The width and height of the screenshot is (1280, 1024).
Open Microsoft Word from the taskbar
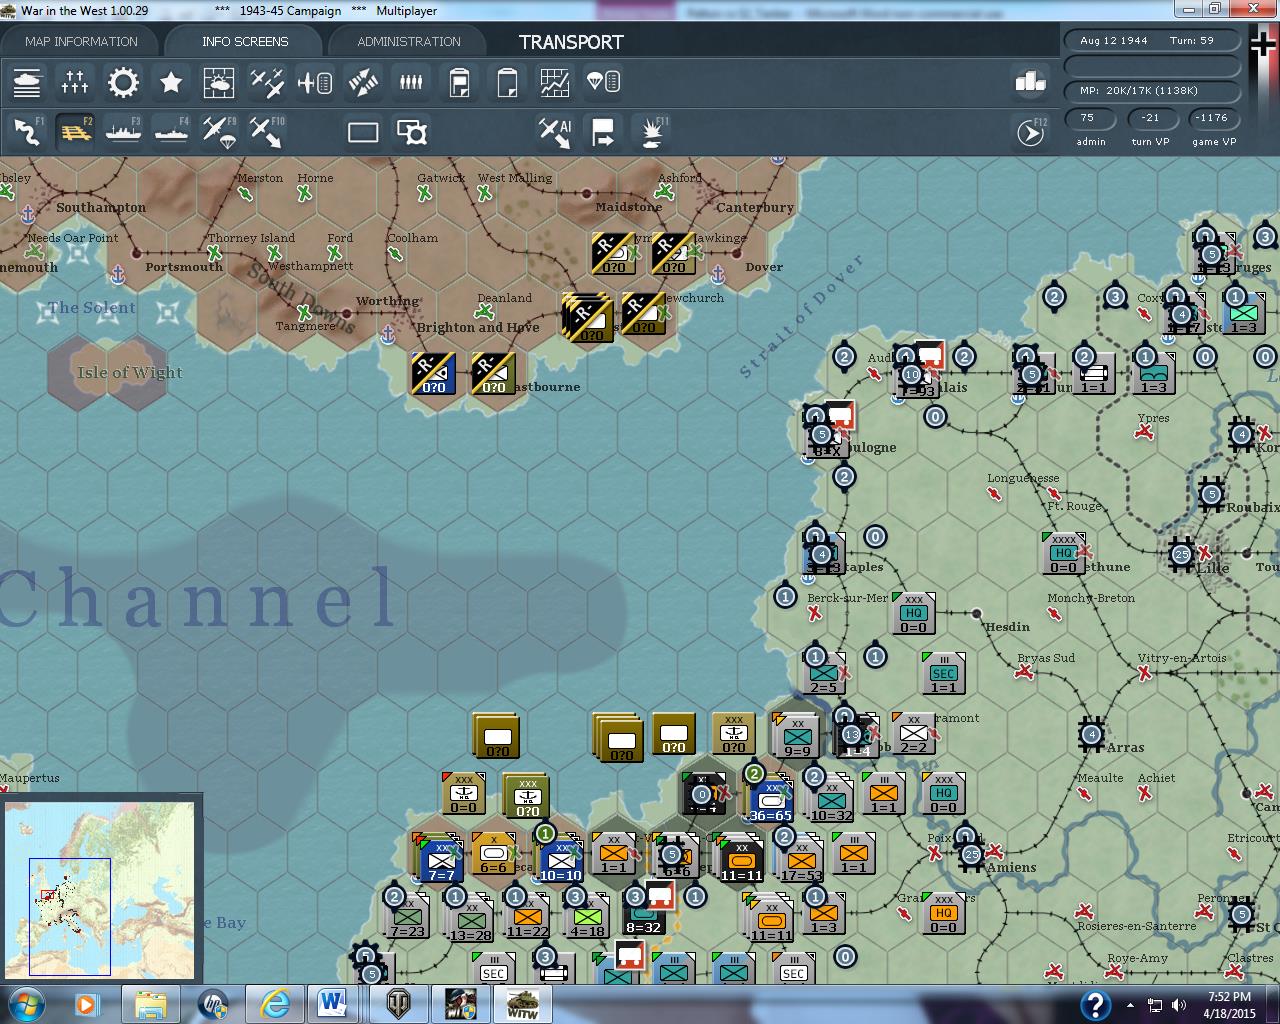(333, 1004)
